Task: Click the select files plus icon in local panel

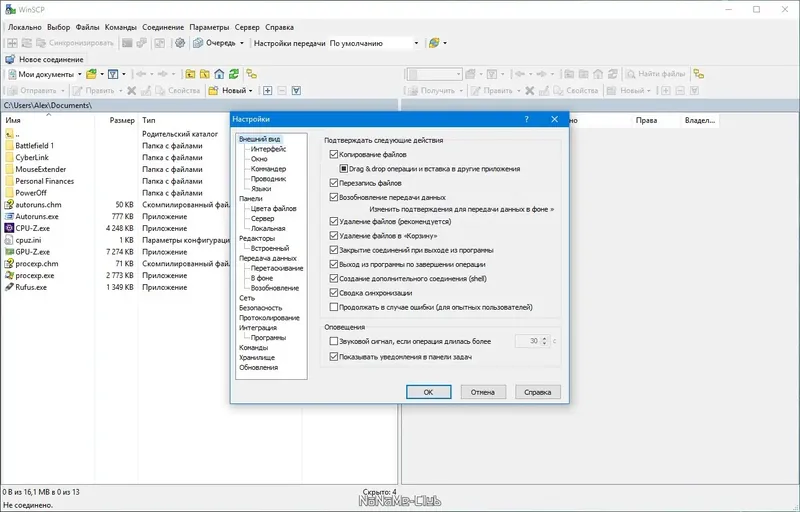Action: click(x=267, y=91)
